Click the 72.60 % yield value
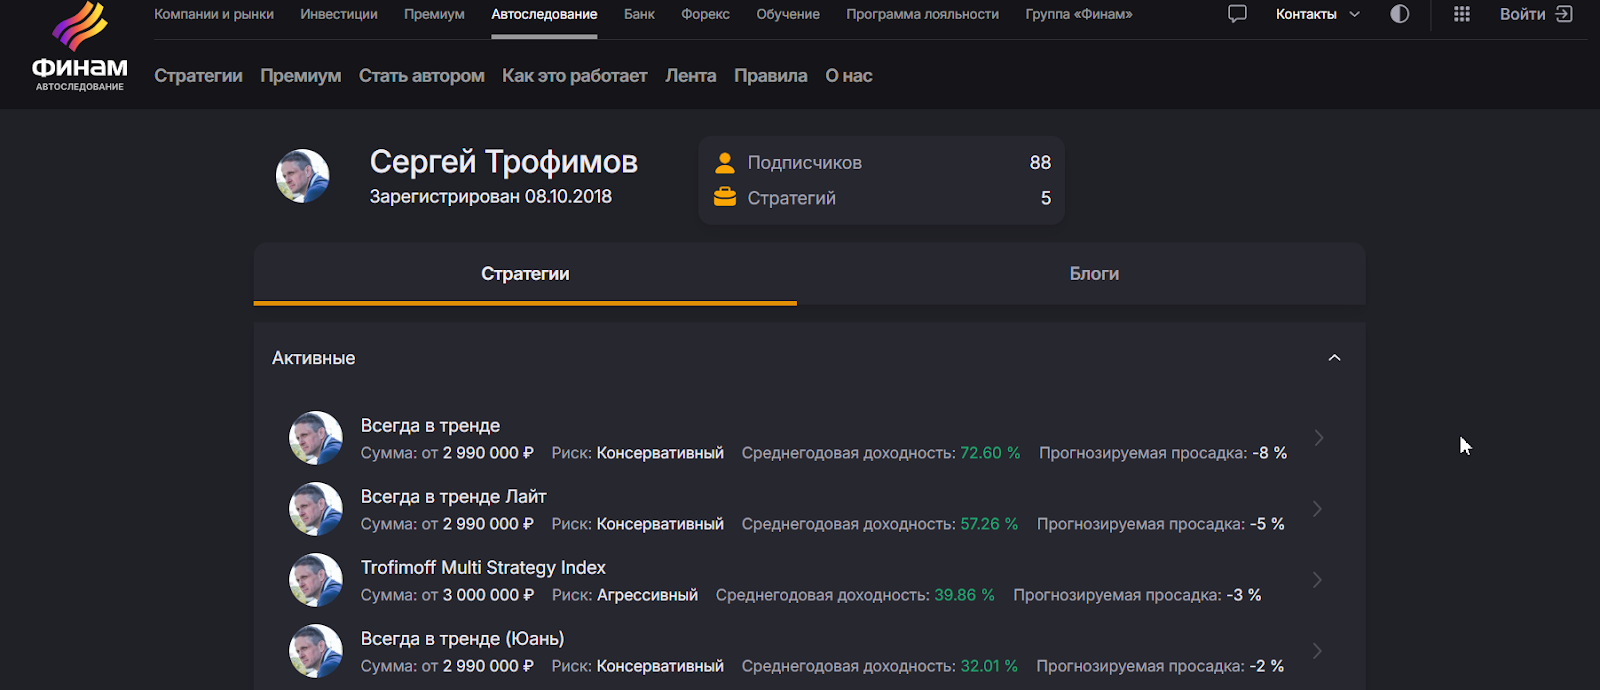 [x=990, y=453]
